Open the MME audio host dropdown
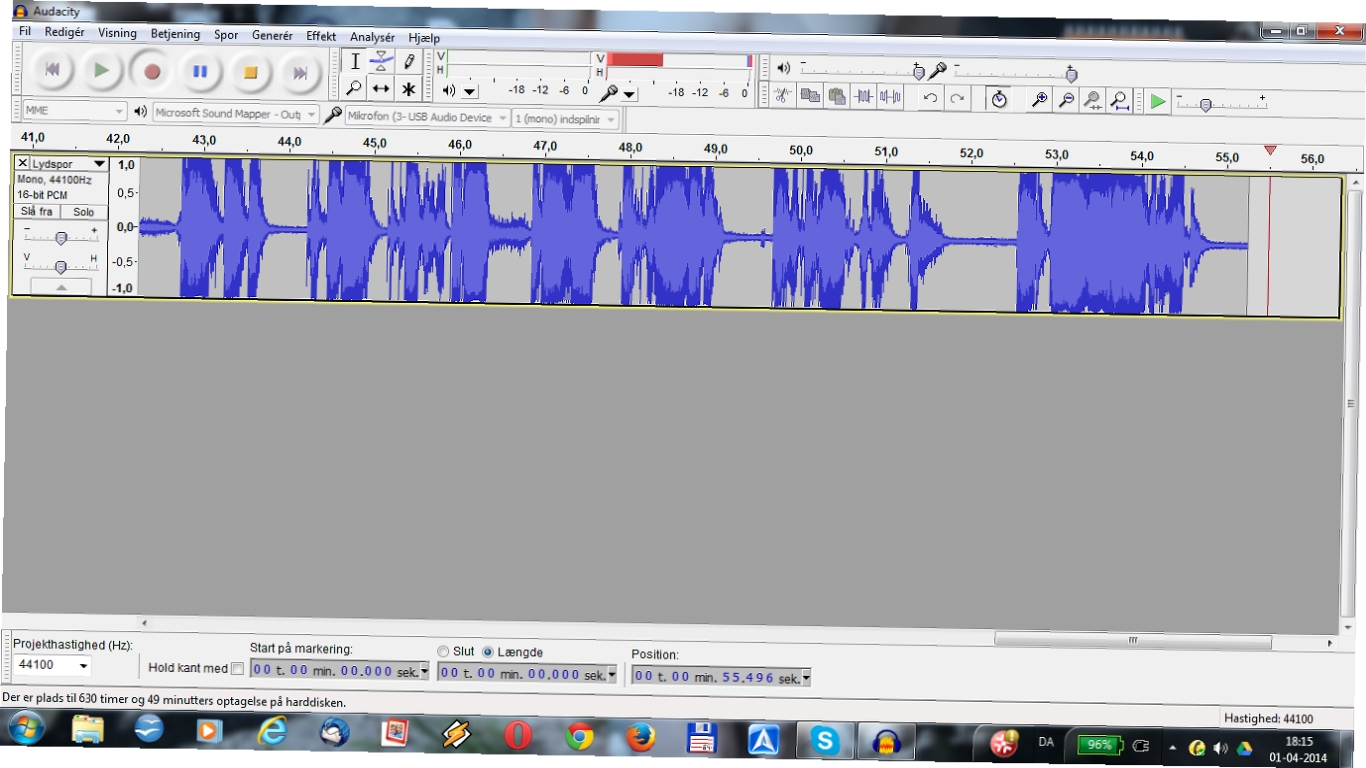Viewport: 1366px width, 768px height. click(x=74, y=111)
